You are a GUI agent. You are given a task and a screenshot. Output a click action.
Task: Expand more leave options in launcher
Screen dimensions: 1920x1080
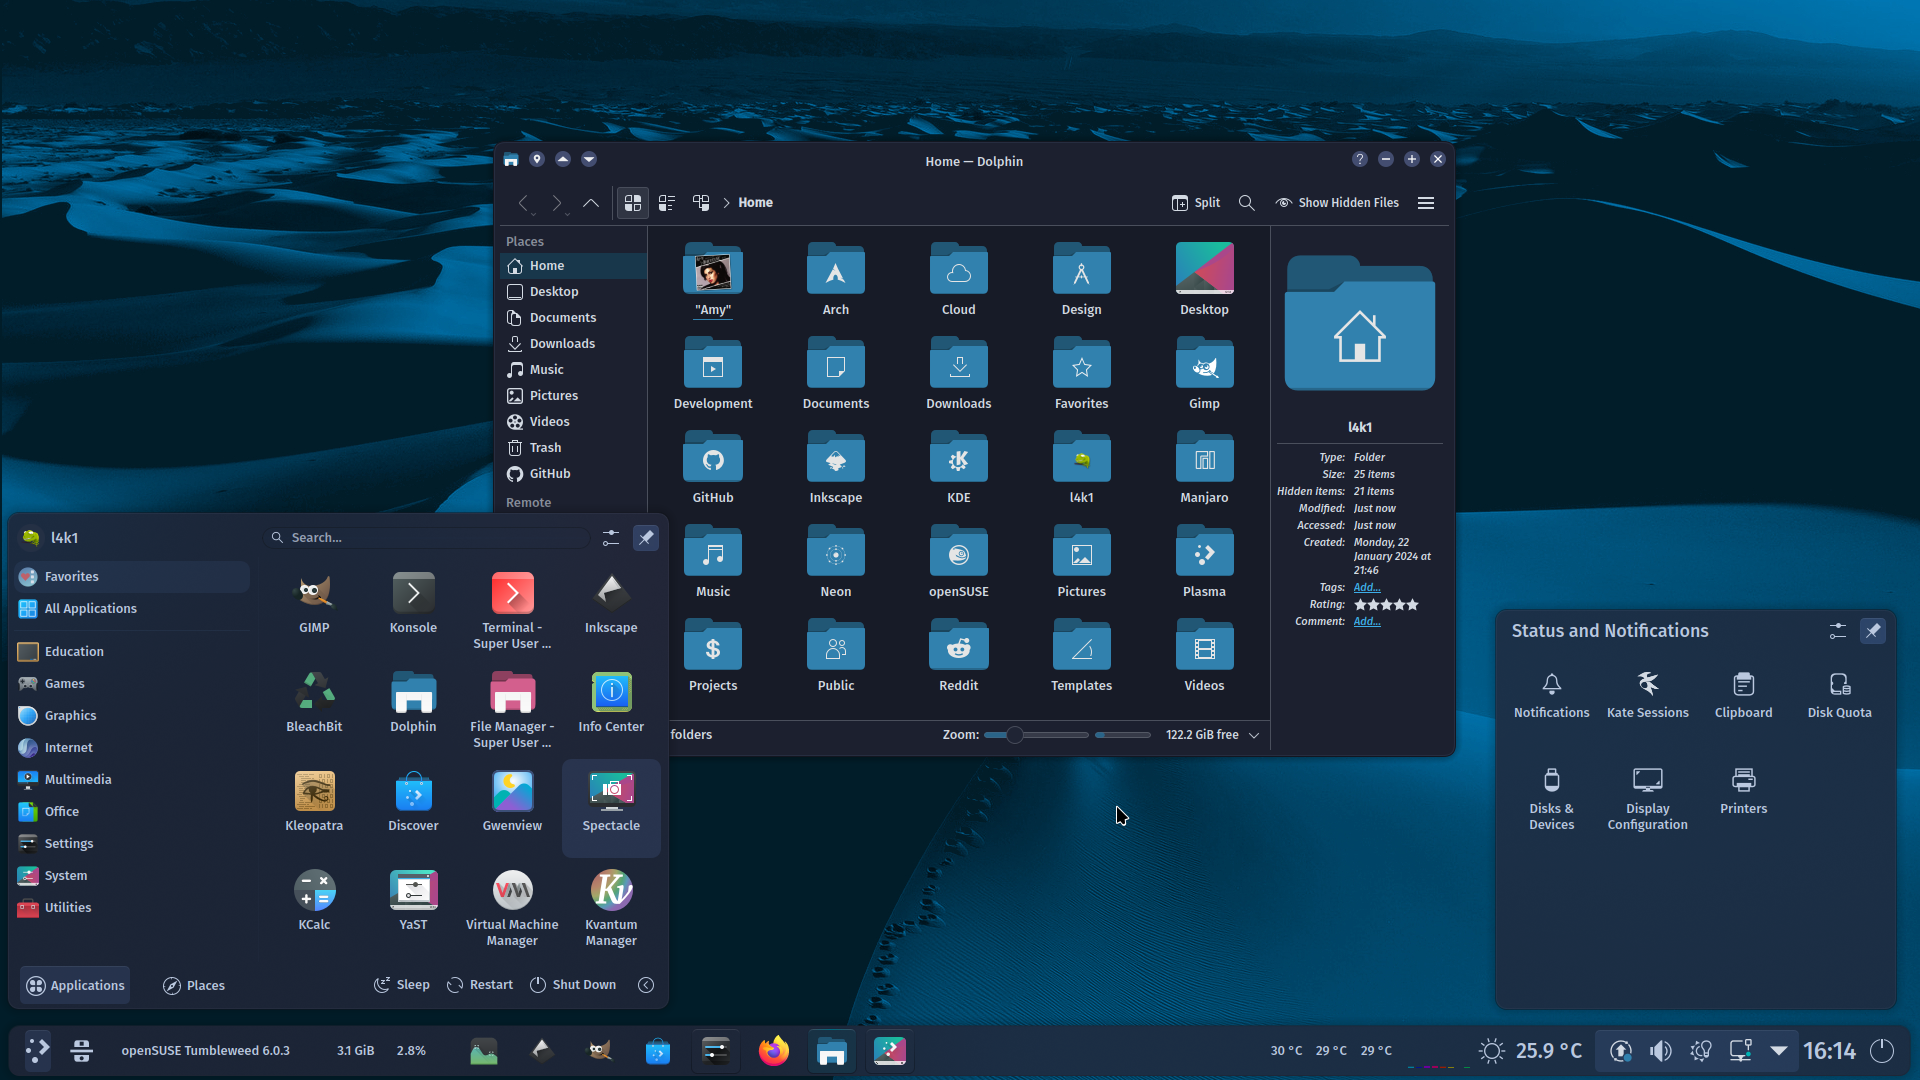tap(646, 985)
